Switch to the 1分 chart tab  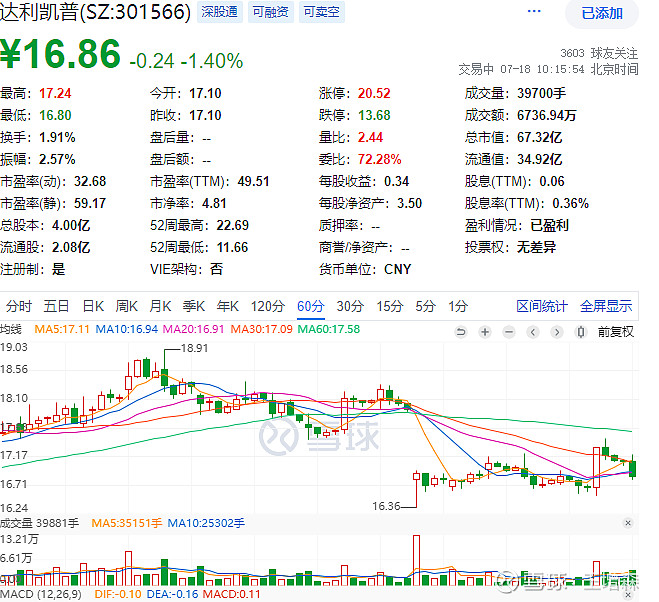[x=458, y=306]
